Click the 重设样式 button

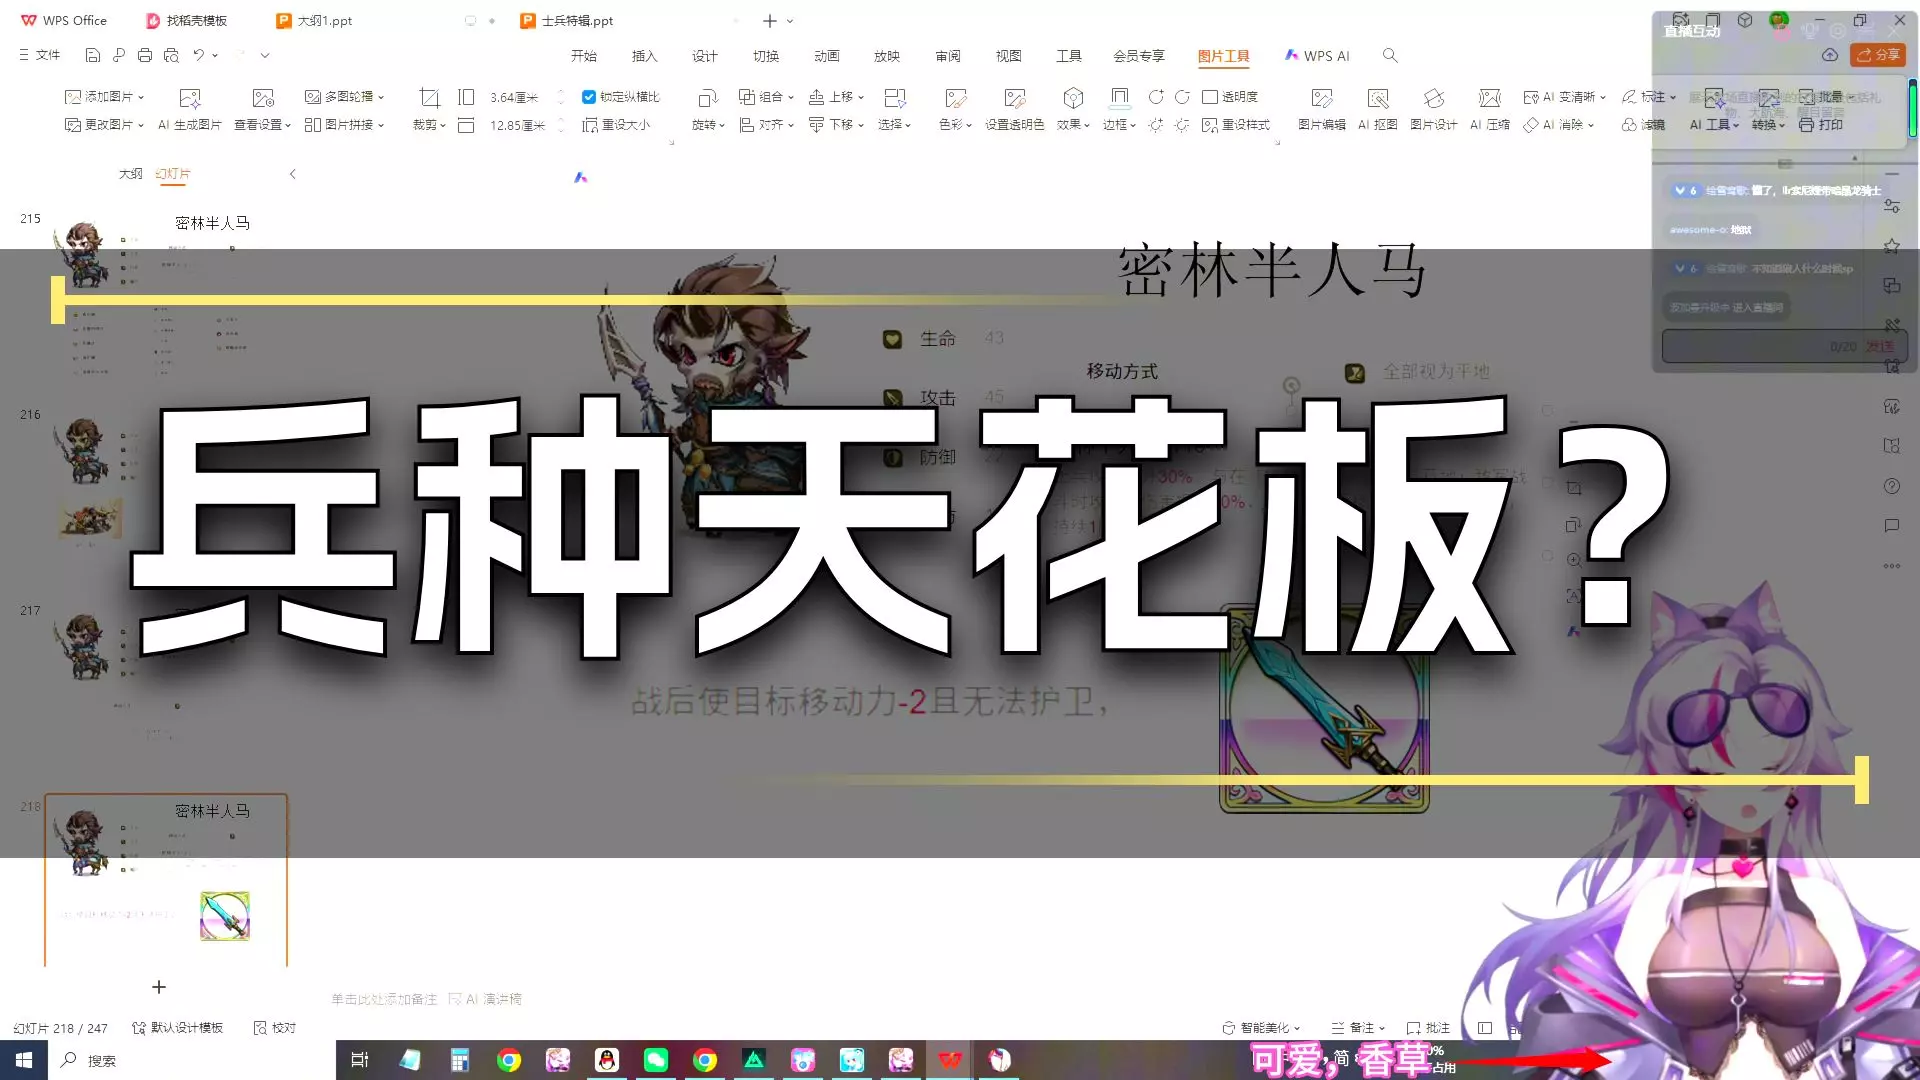coord(1236,125)
